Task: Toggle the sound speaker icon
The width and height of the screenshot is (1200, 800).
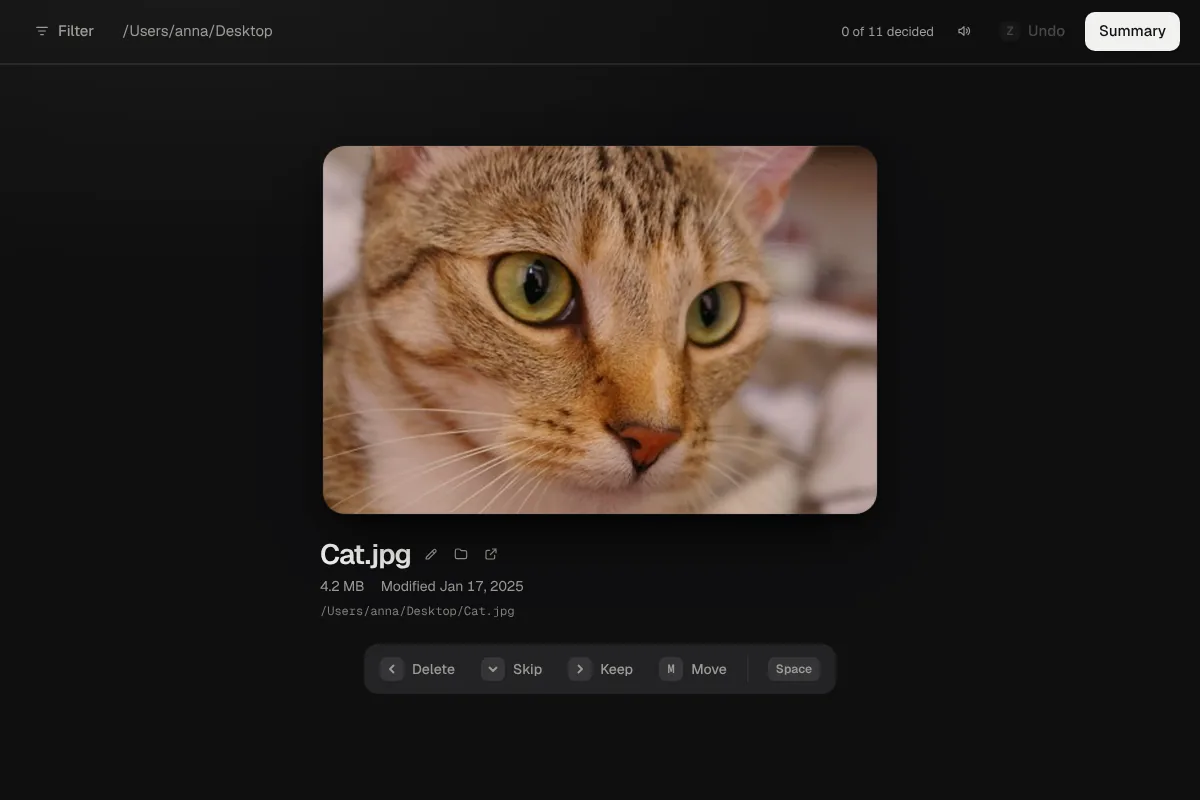Action: coord(964,31)
